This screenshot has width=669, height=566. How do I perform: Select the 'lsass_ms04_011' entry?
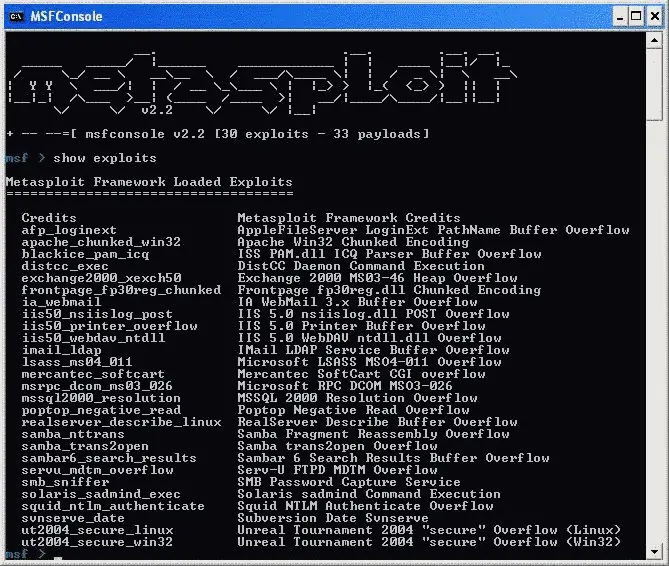77,362
